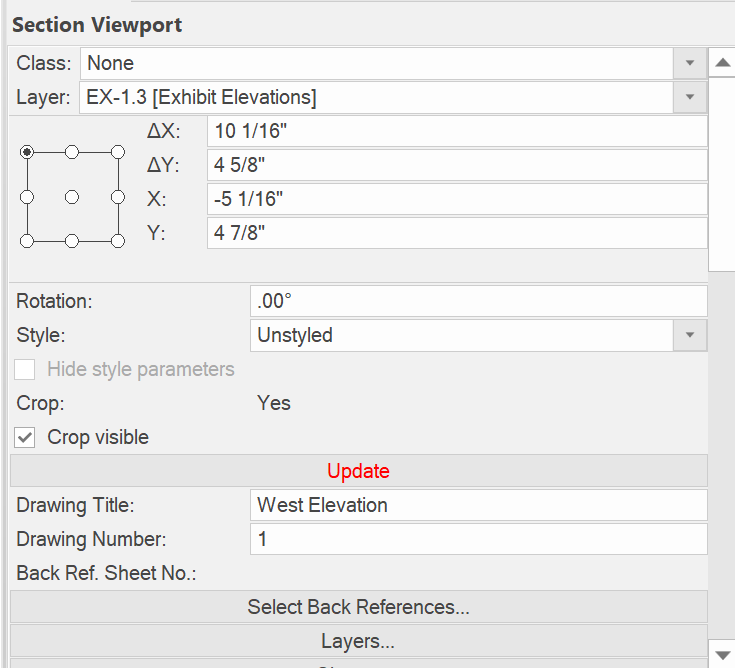Click the Y position field
735x668 pixels.
[x=457, y=233]
